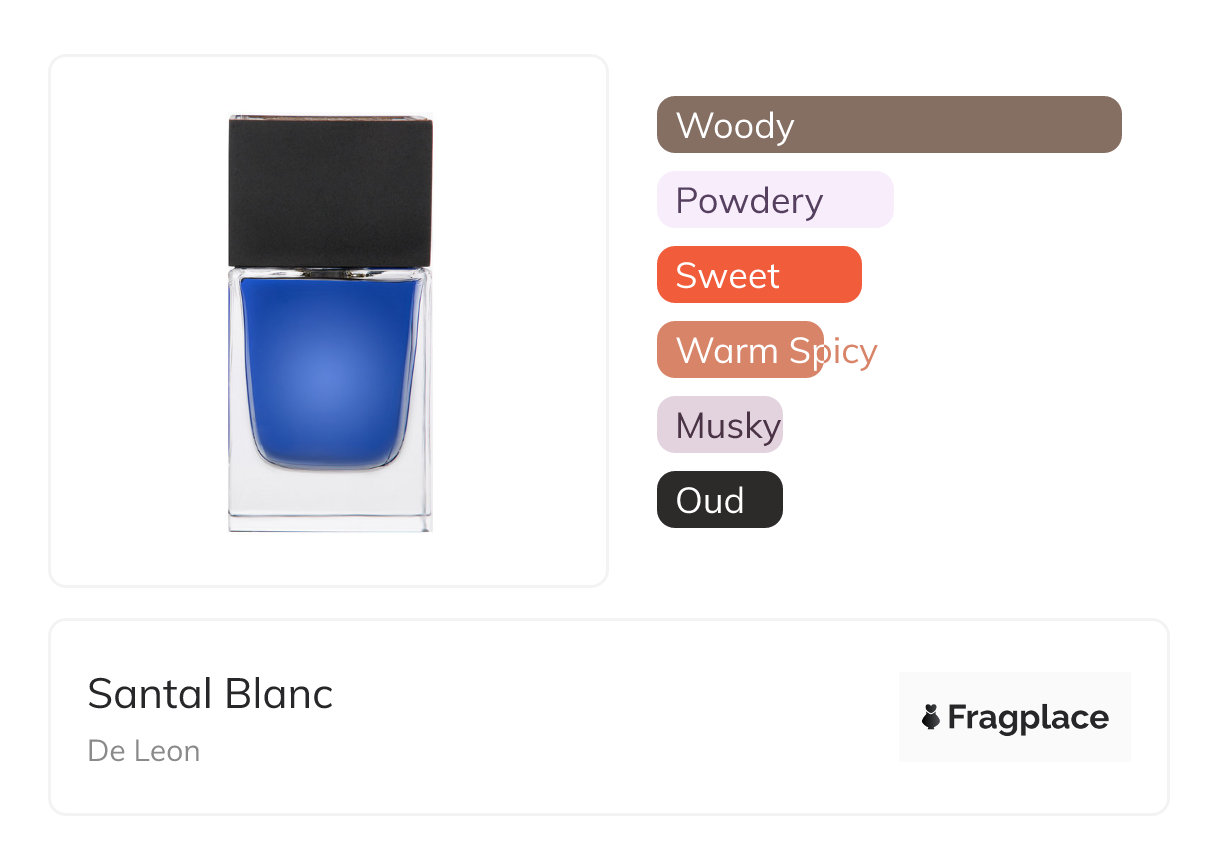Select the Woody accord bar
This screenshot has width=1218, height=864.
[x=889, y=125]
